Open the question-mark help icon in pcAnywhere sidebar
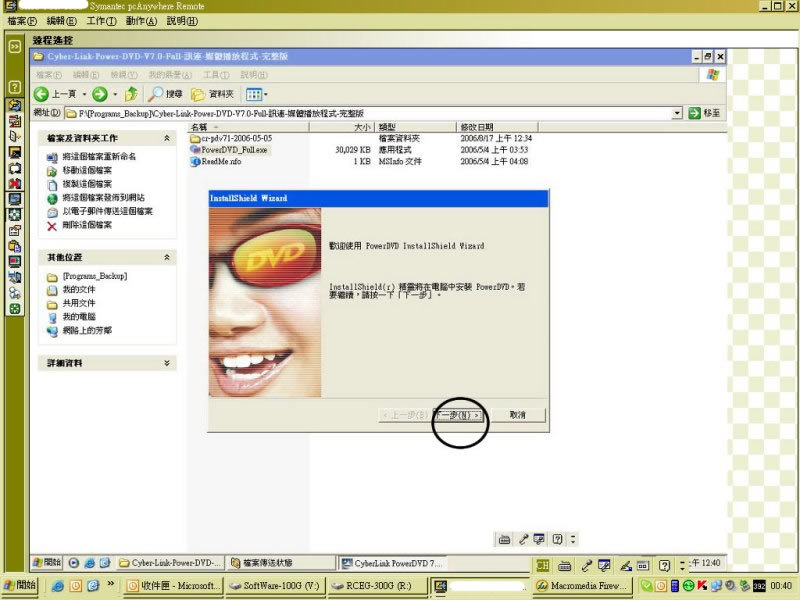Viewport: 800px width, 600px height. (15, 87)
